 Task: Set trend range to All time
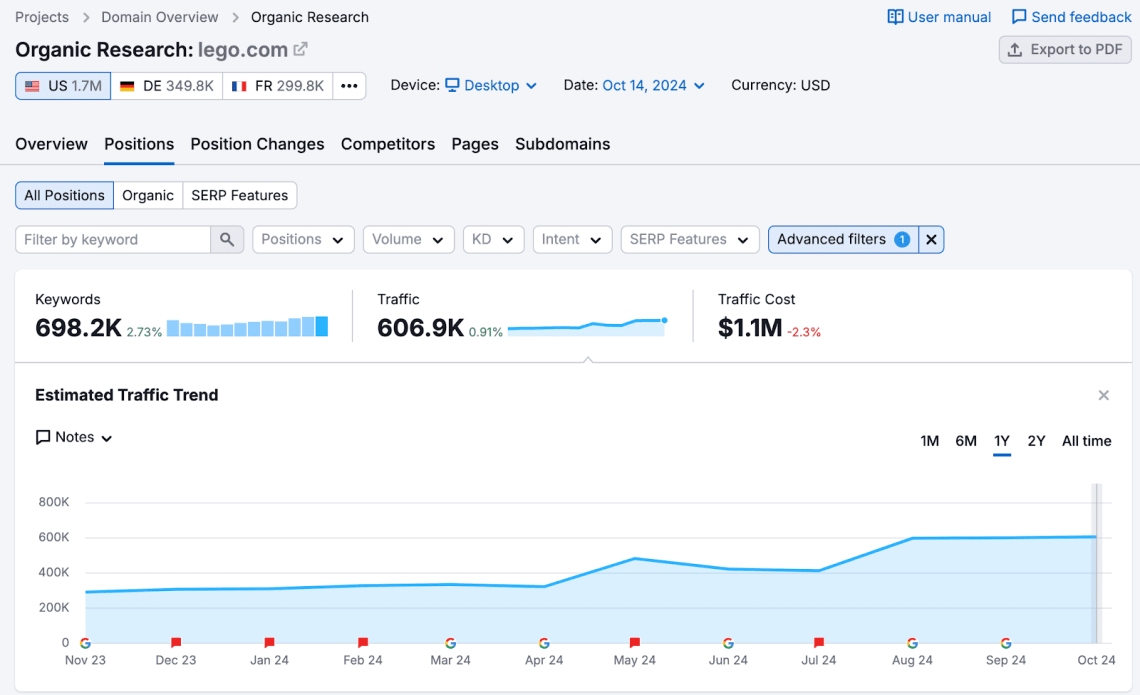coord(1086,441)
